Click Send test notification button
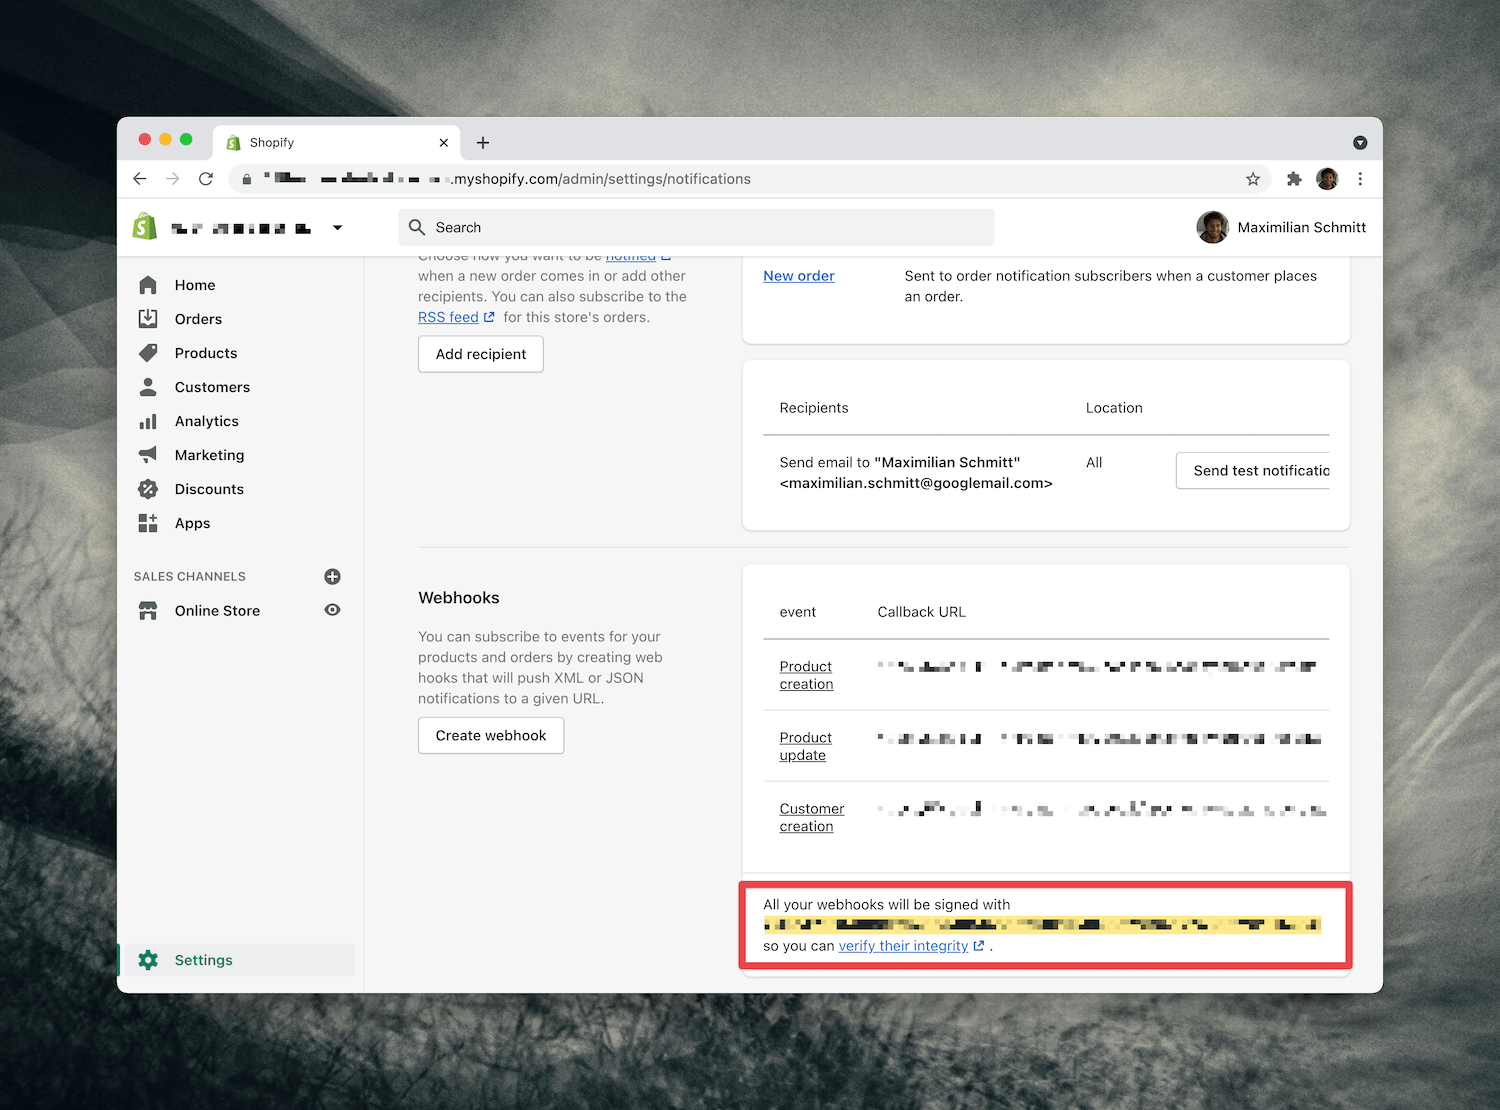 point(1254,470)
